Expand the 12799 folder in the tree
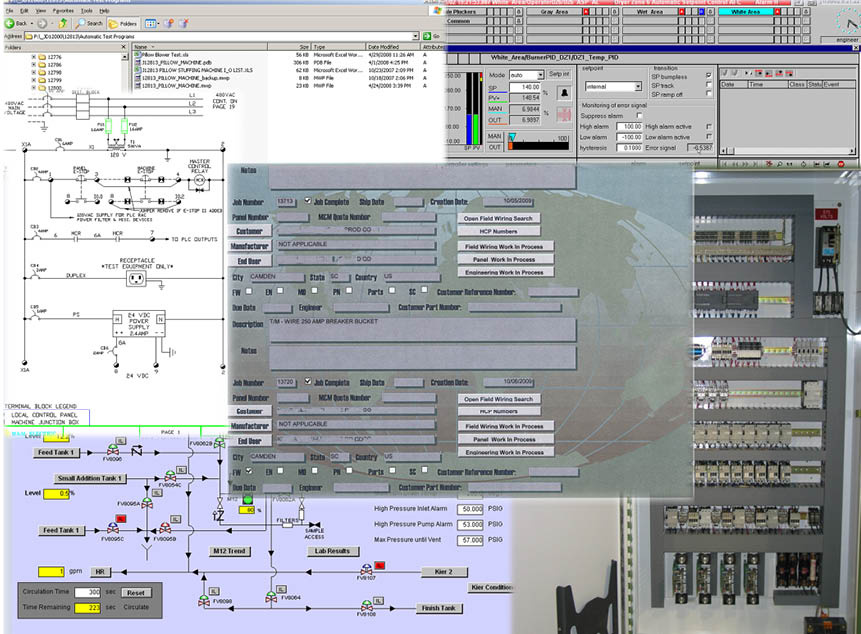This screenshot has height=634, width=861. tap(33, 80)
